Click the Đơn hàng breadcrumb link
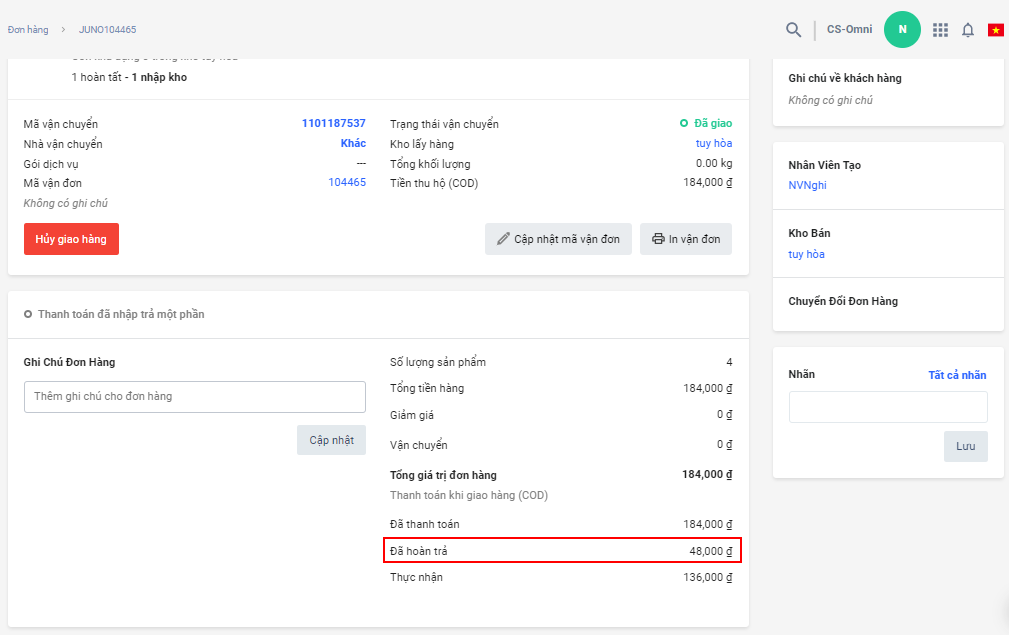 28,30
